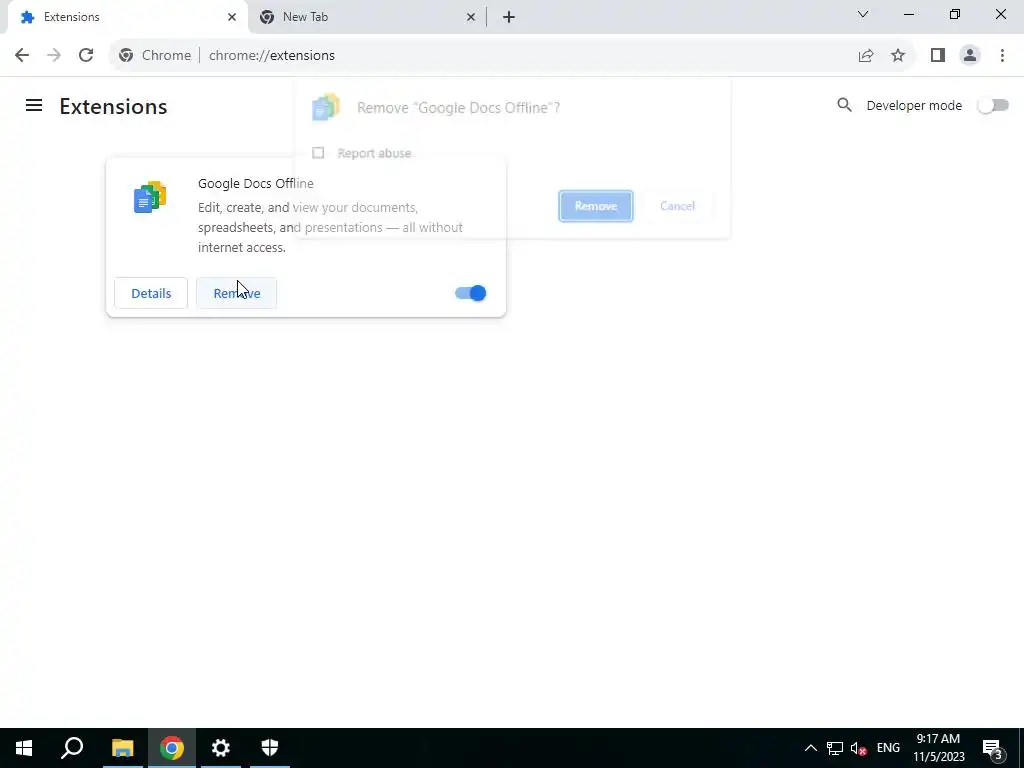Click the Google Docs Offline card icon
The height and width of the screenshot is (768, 1024).
pyautogui.click(x=150, y=197)
